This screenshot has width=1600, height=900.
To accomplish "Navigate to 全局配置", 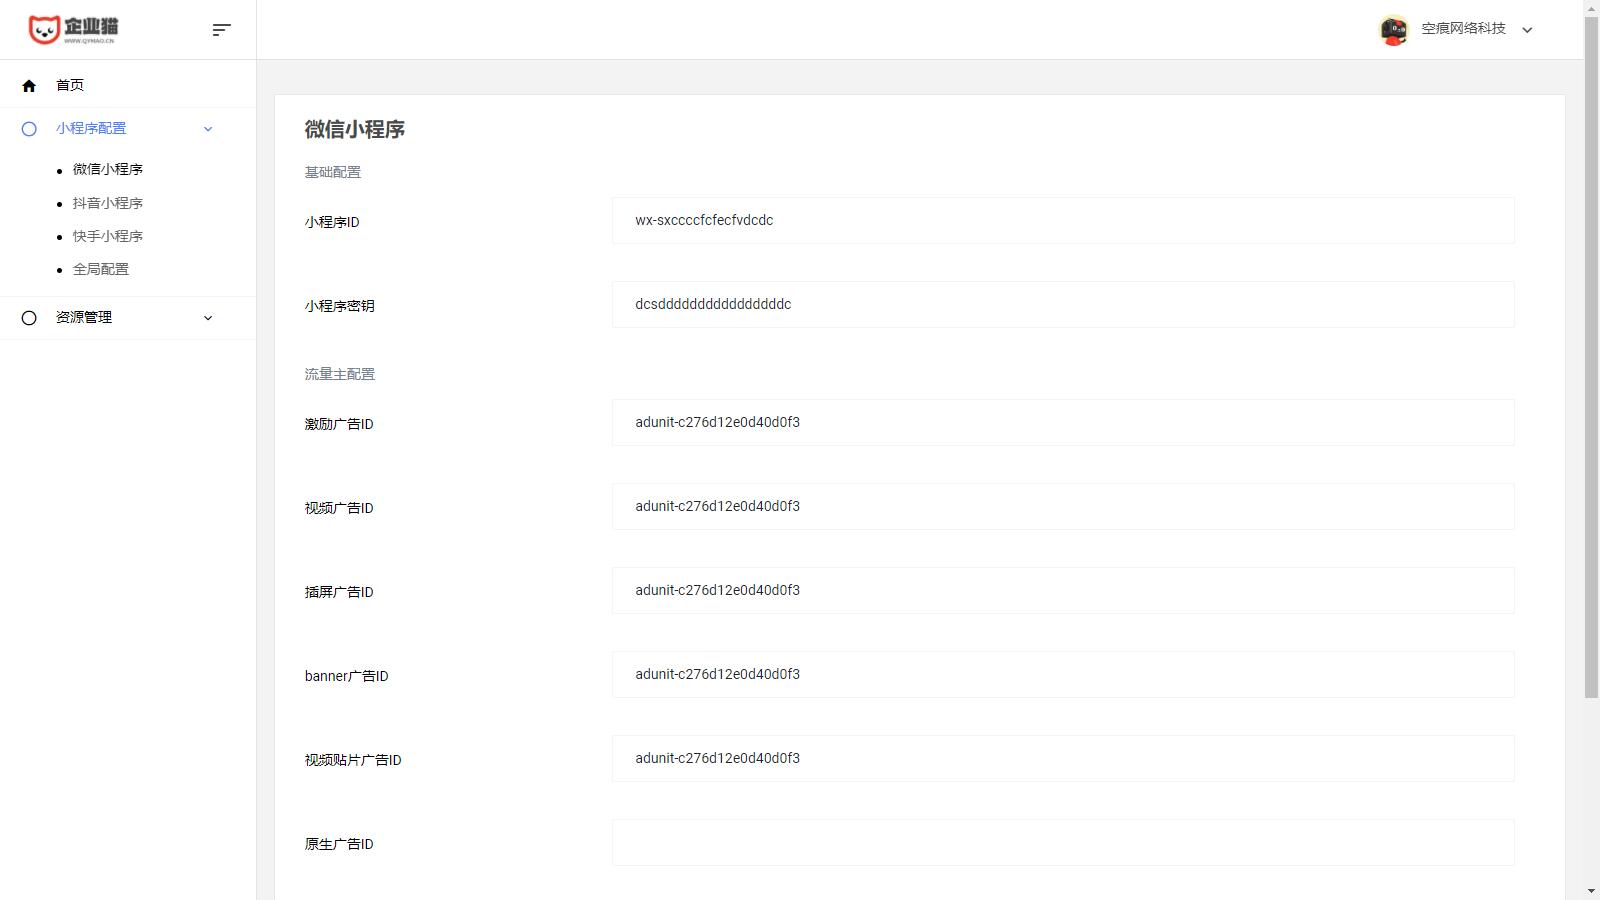I will click(x=101, y=269).
